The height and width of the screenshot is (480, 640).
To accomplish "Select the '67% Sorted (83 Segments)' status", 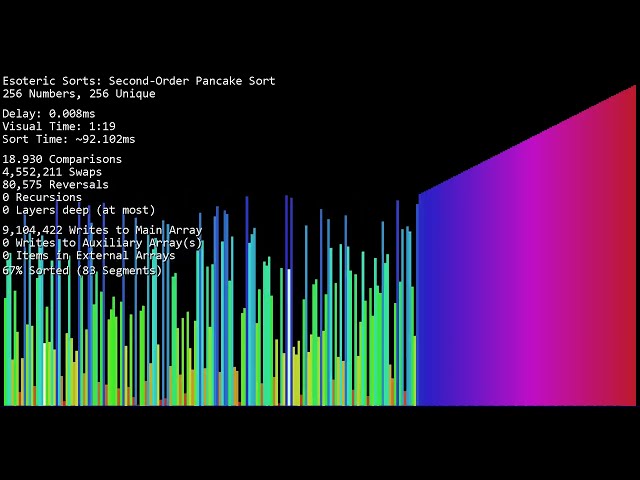I will [82, 270].
